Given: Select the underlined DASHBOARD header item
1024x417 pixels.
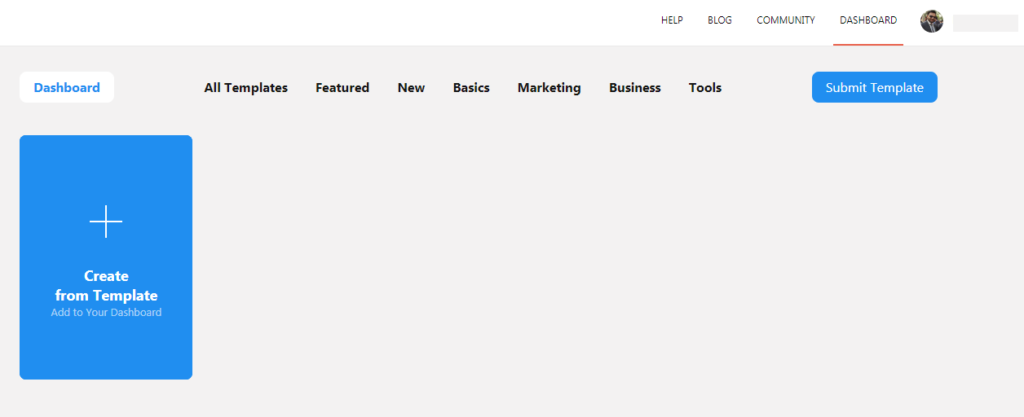Looking at the screenshot, I should click(867, 20).
